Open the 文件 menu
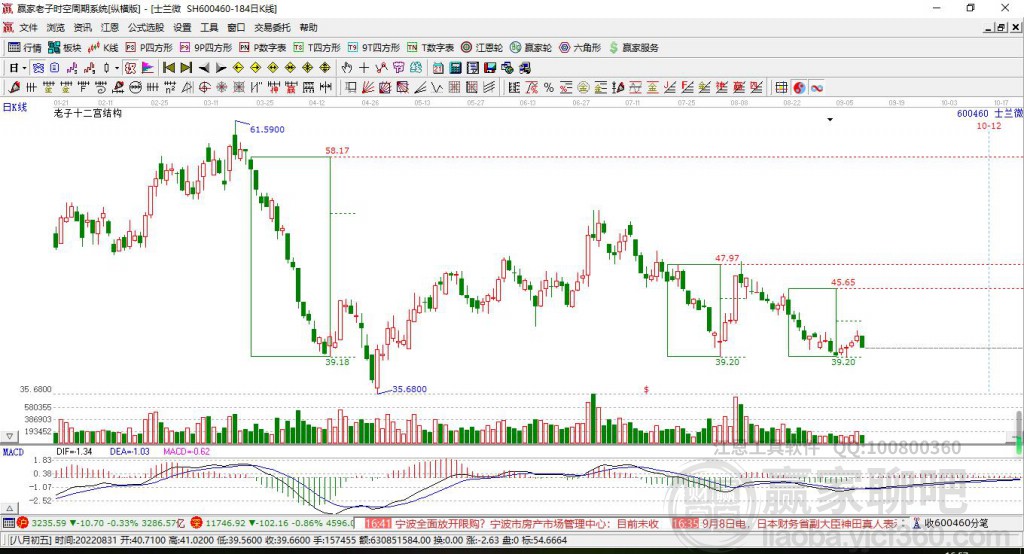 [28, 27]
